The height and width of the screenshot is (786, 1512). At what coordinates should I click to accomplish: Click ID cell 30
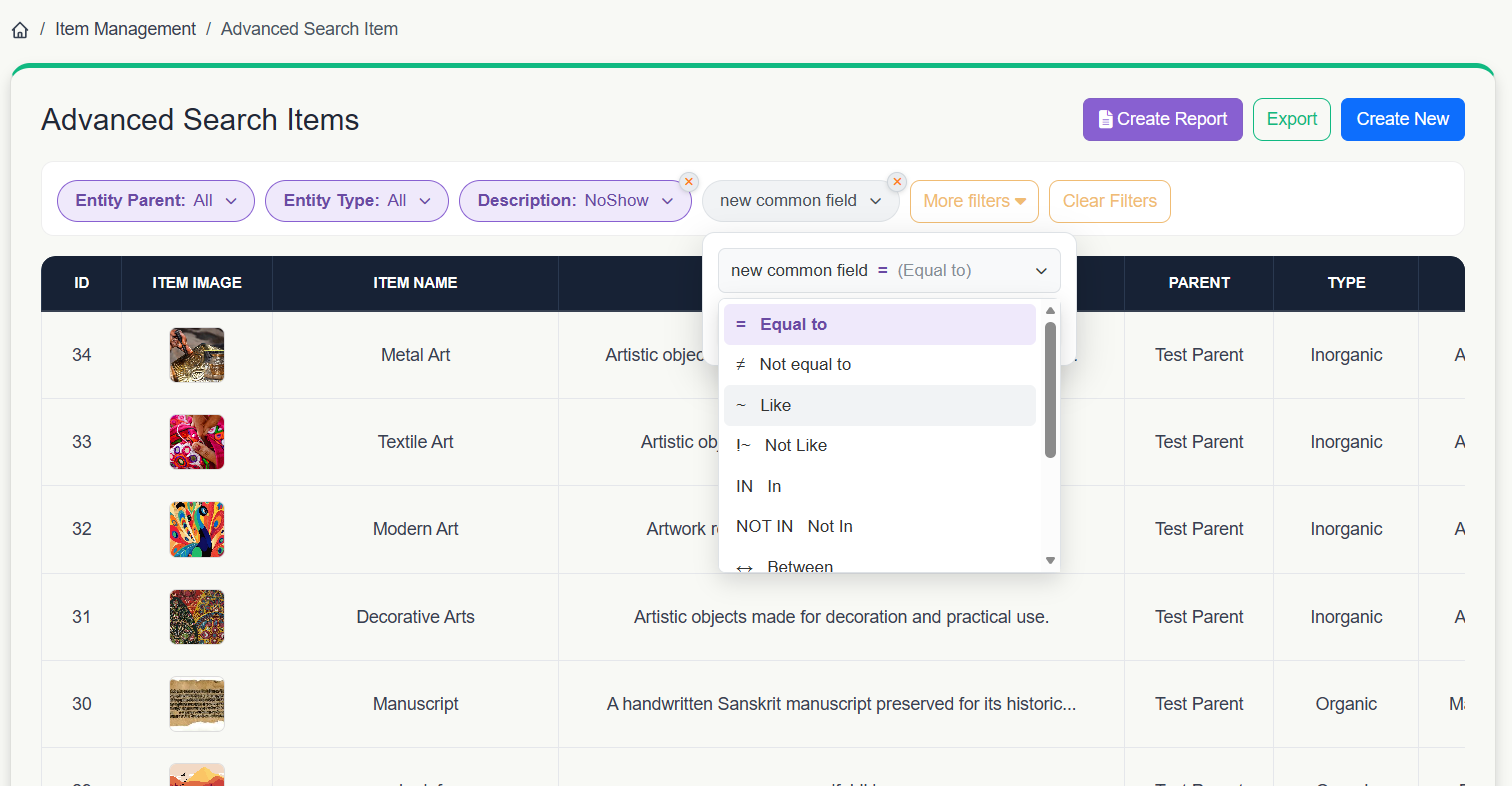pyautogui.click(x=82, y=704)
